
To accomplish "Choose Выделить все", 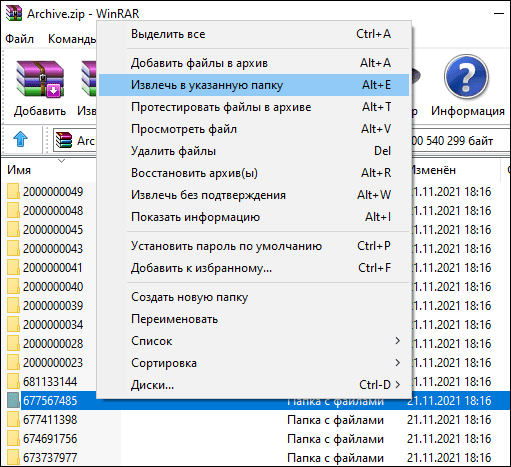I will [254, 34].
